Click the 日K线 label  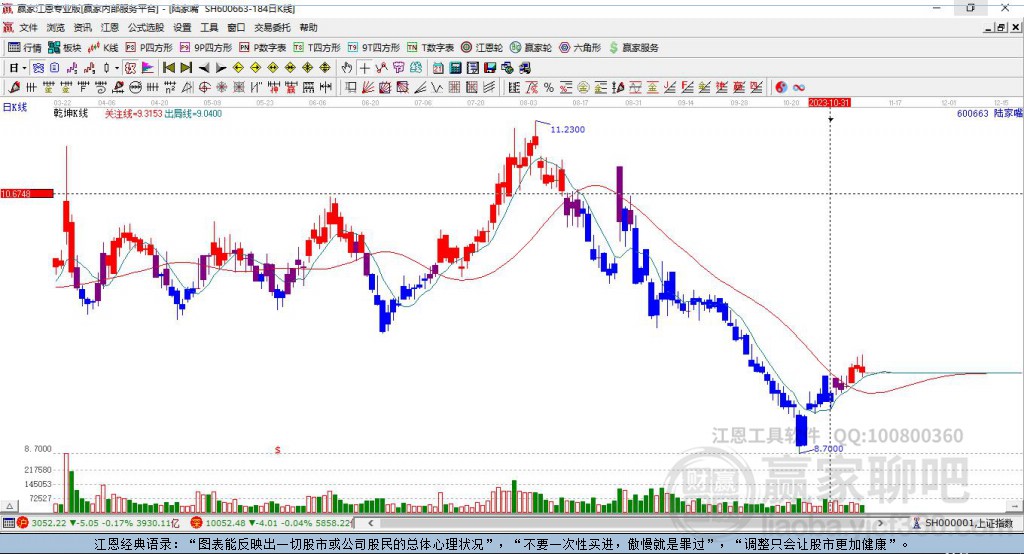15,107
